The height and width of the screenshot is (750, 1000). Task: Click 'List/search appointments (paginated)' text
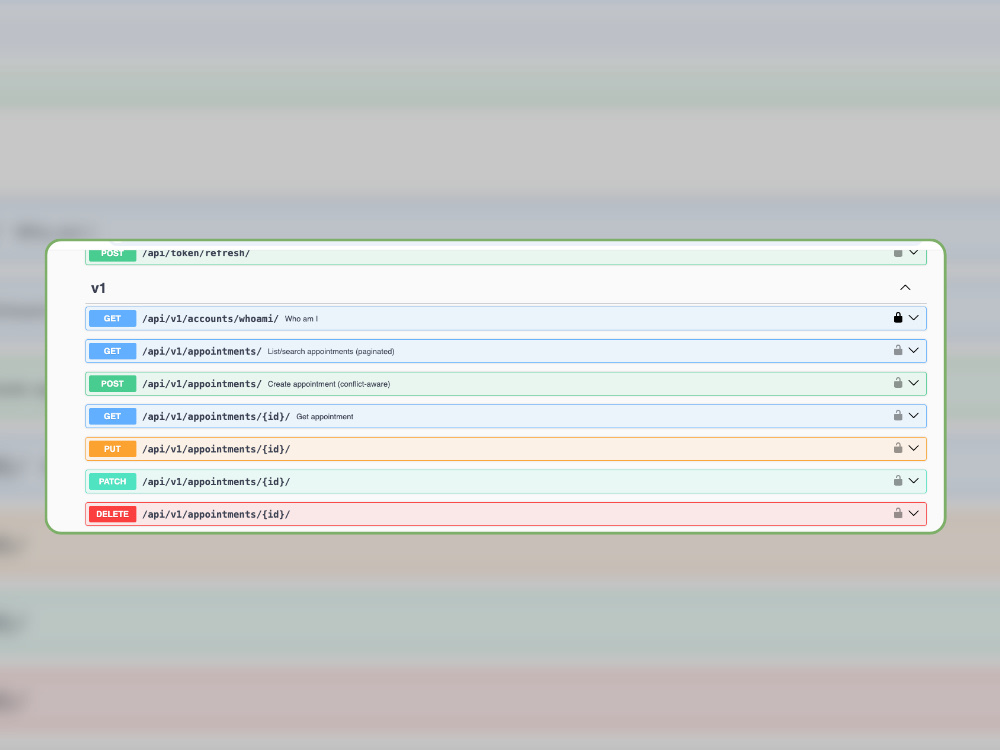(330, 351)
